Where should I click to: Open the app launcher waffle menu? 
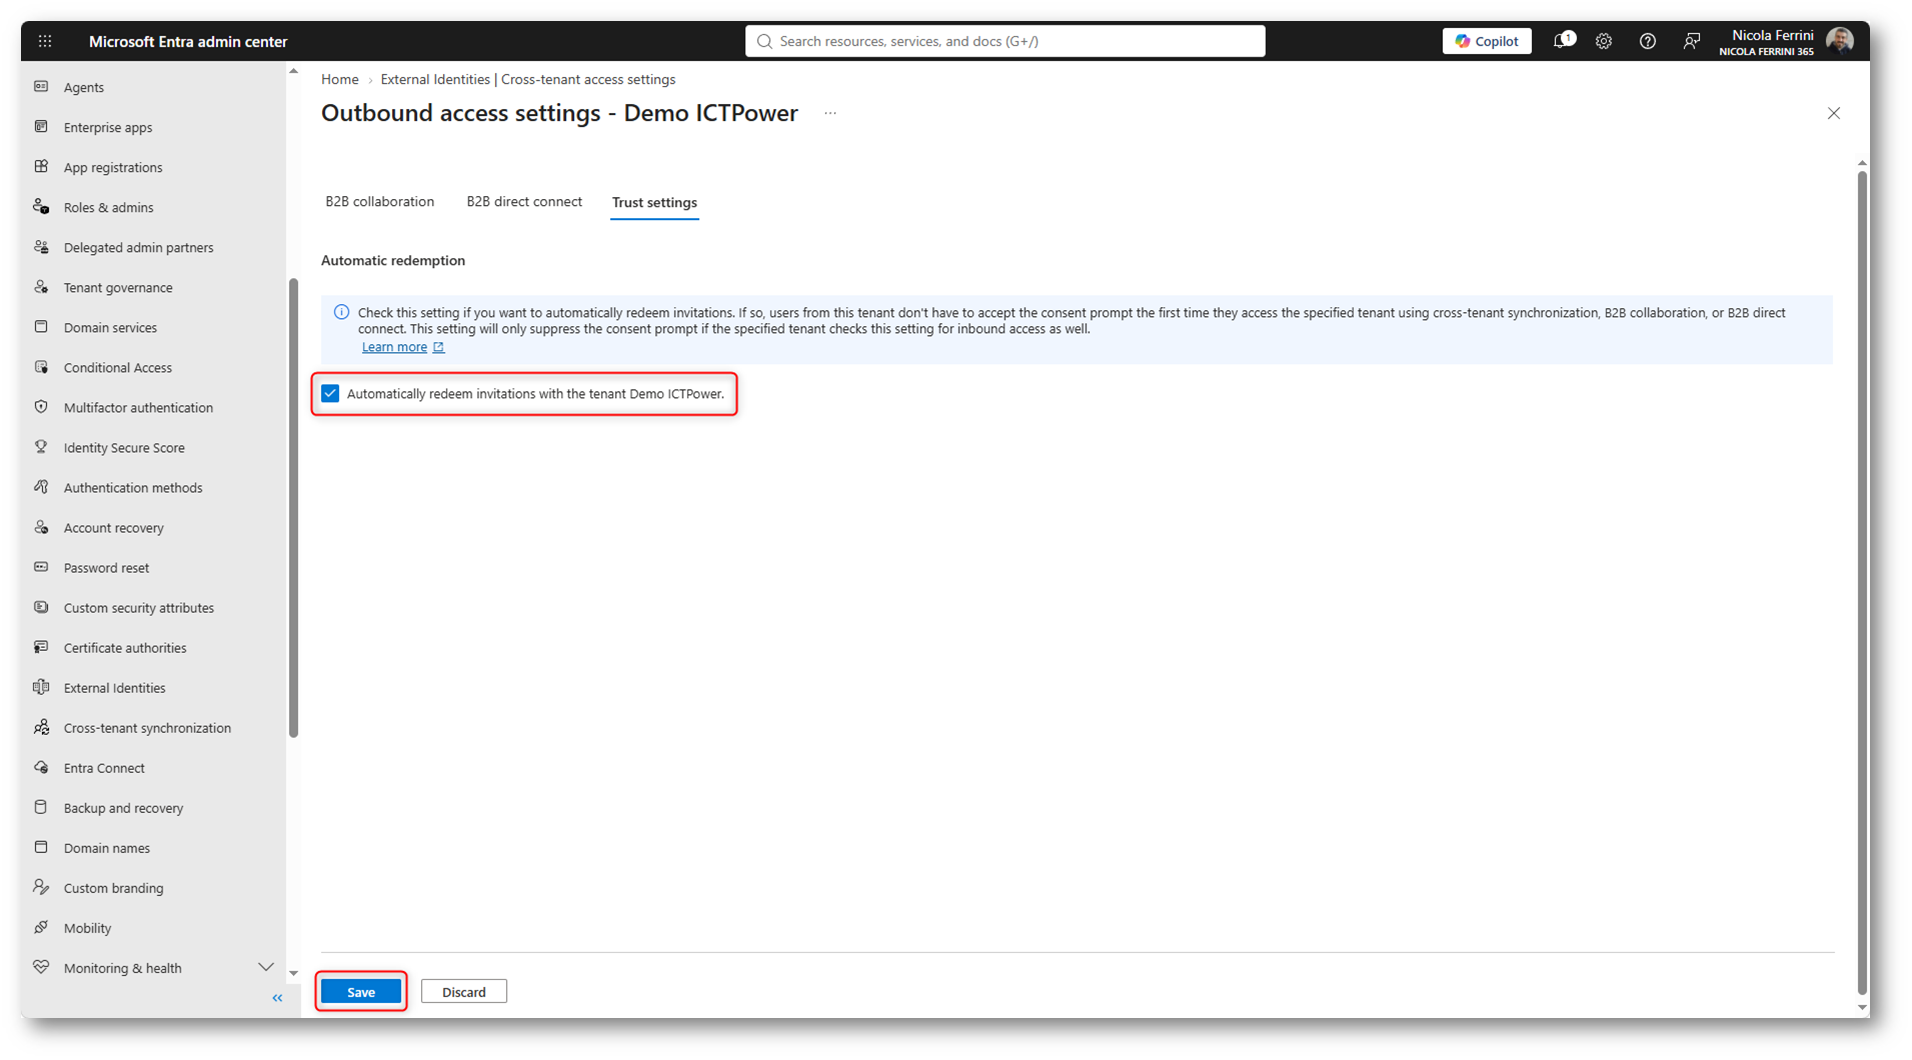(x=45, y=41)
